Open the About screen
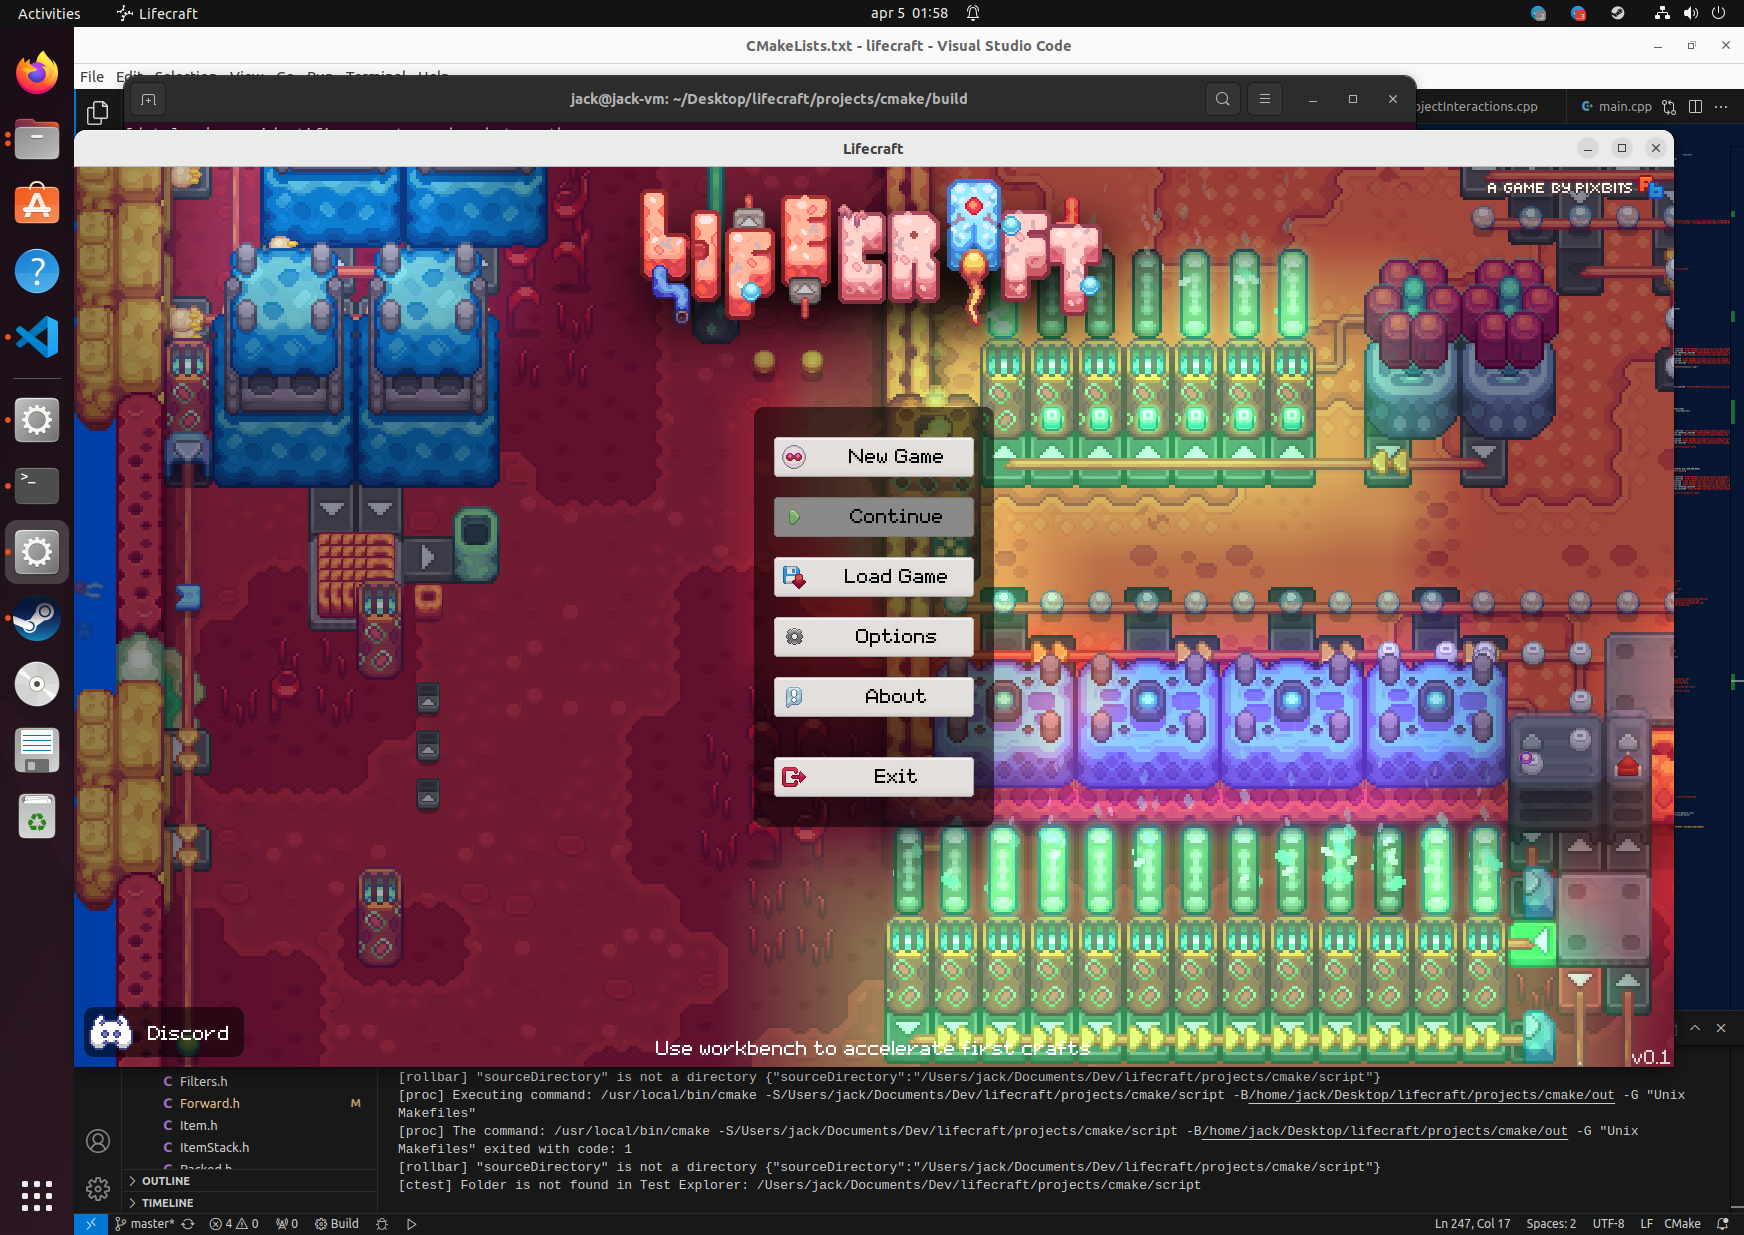Viewport: 1744px width, 1235px height. click(873, 697)
